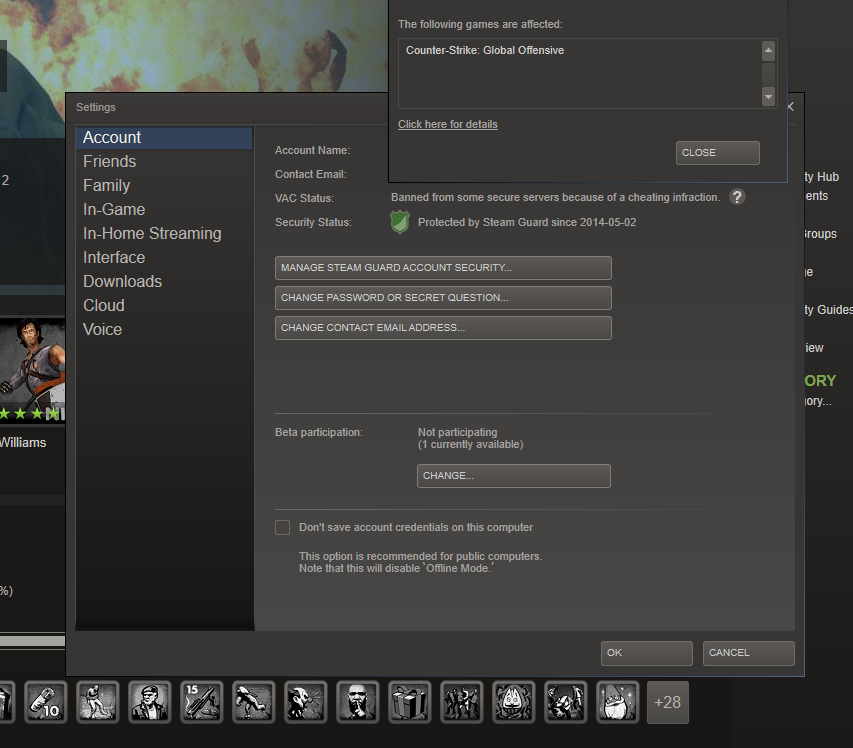853x748 pixels.
Task: Open the shotgun achievement badge marked 15
Action: 201,702
